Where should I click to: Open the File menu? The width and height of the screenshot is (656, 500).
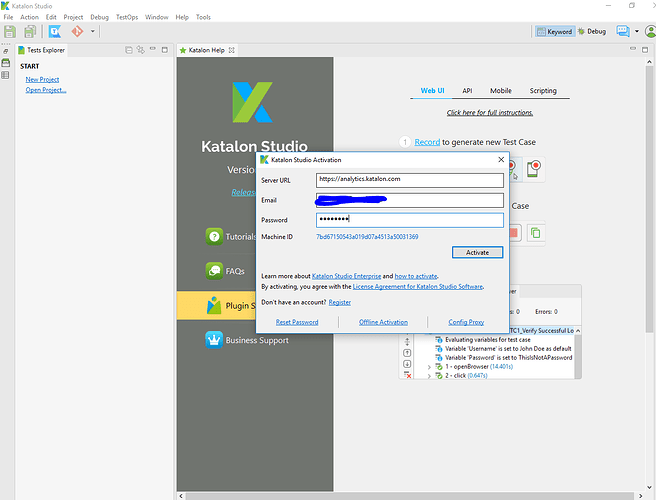pos(8,17)
